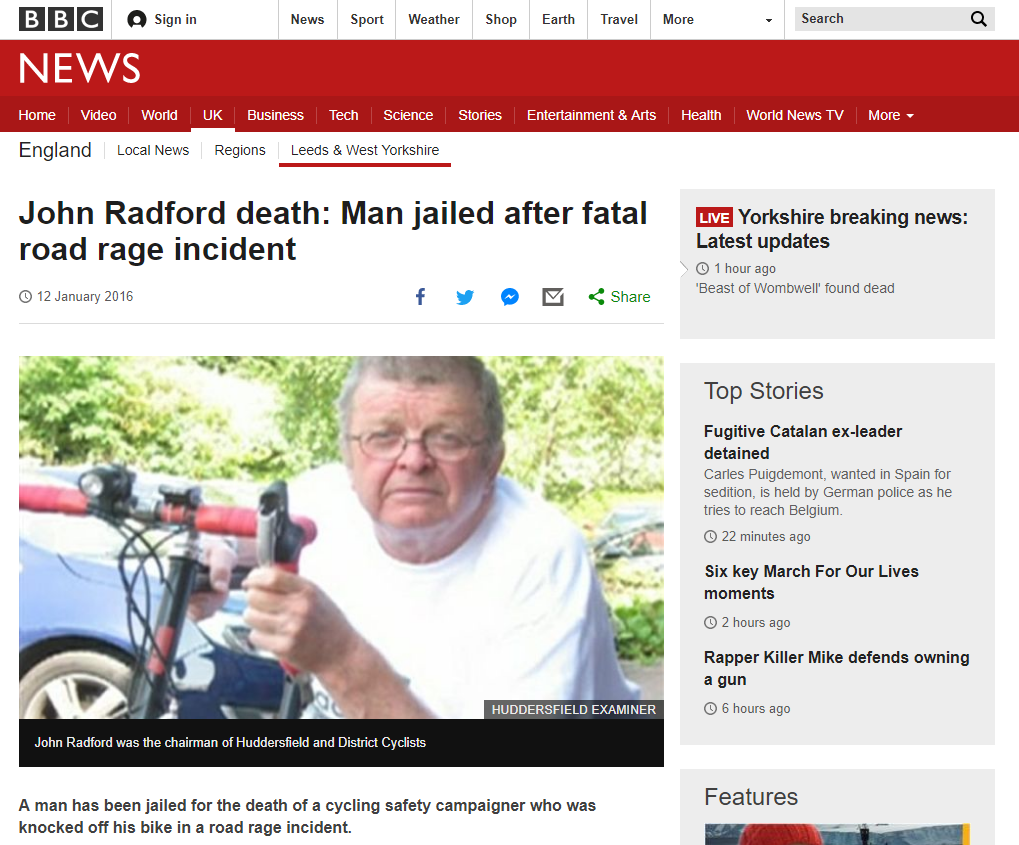Viewport: 1019px width, 845px height.
Task: Open Yorkshire breaking news latest updates
Action: coord(832,229)
